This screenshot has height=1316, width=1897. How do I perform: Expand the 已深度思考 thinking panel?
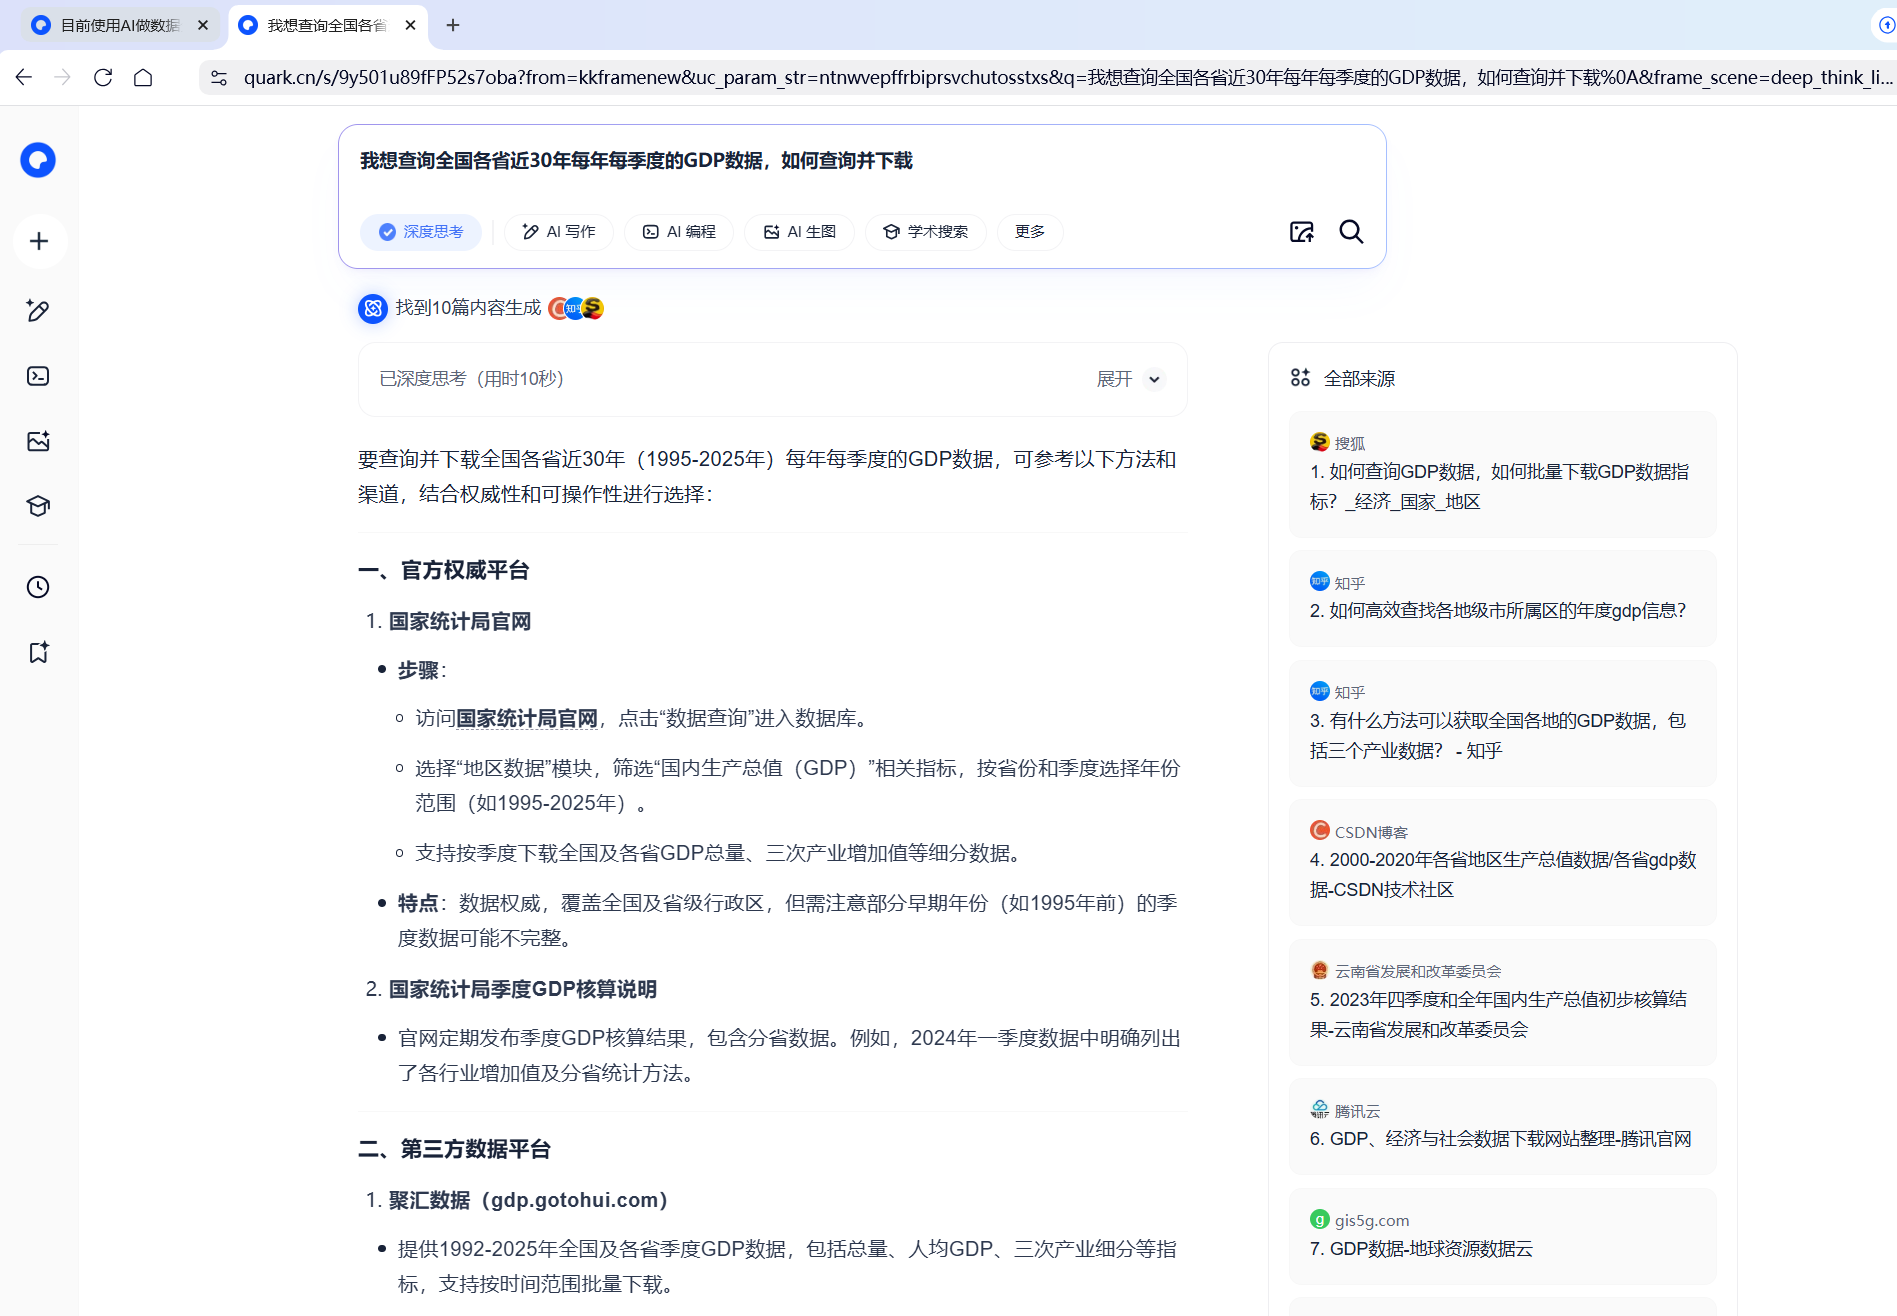1129,379
